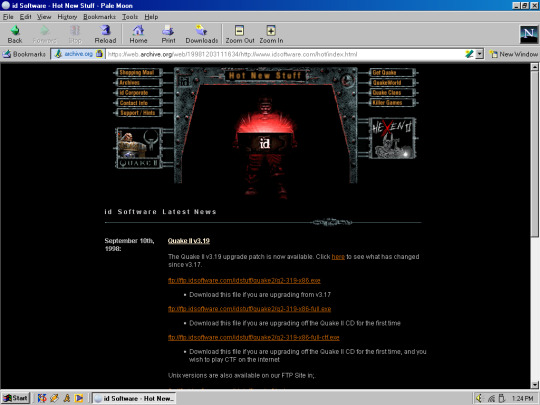Click the Zoom In toolbar button
This screenshot has height=405, width=540.
pyautogui.click(x=271, y=34)
